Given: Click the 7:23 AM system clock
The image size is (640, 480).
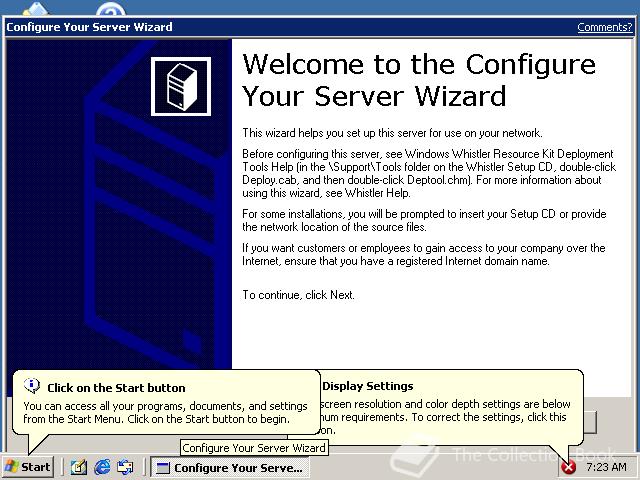Looking at the screenshot, I should pos(606,467).
